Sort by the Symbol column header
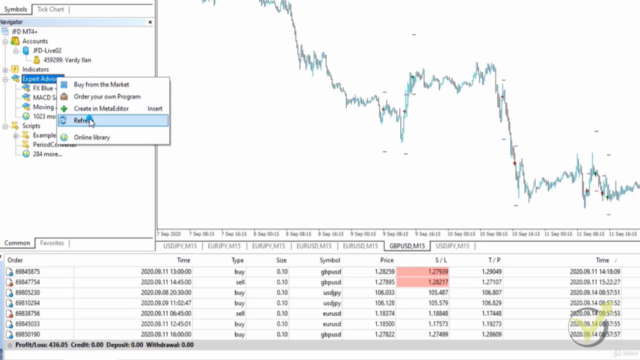The width and height of the screenshot is (640, 360). (330, 260)
